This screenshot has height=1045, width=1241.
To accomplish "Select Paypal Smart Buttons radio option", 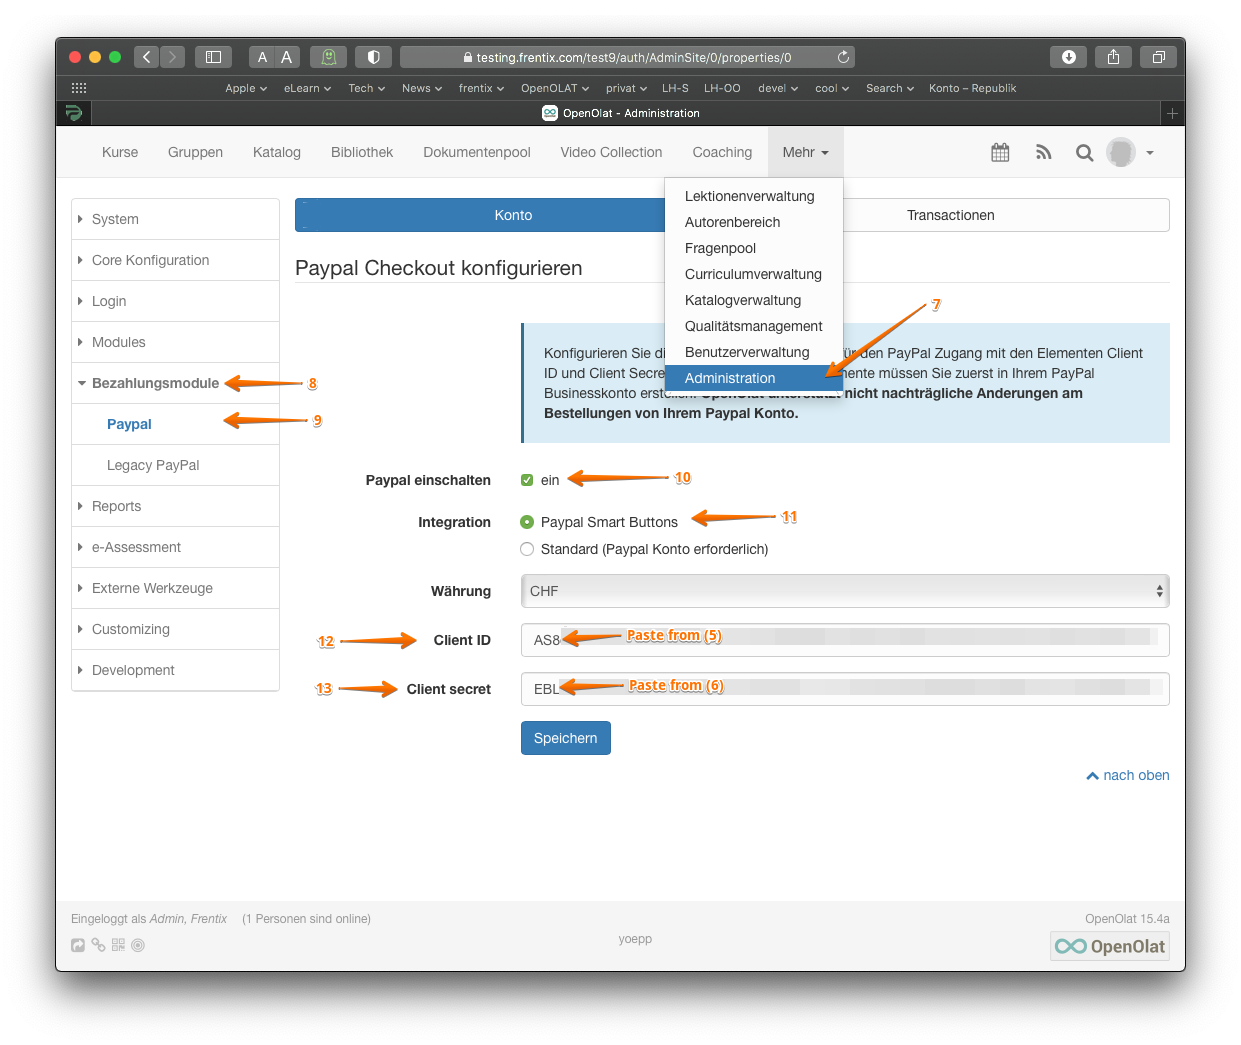I will point(527,522).
